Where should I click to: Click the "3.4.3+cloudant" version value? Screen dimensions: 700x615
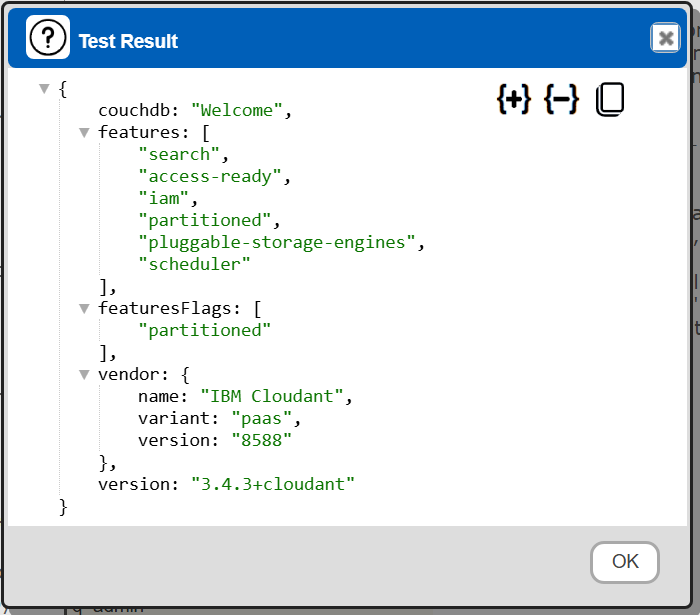click(273, 484)
